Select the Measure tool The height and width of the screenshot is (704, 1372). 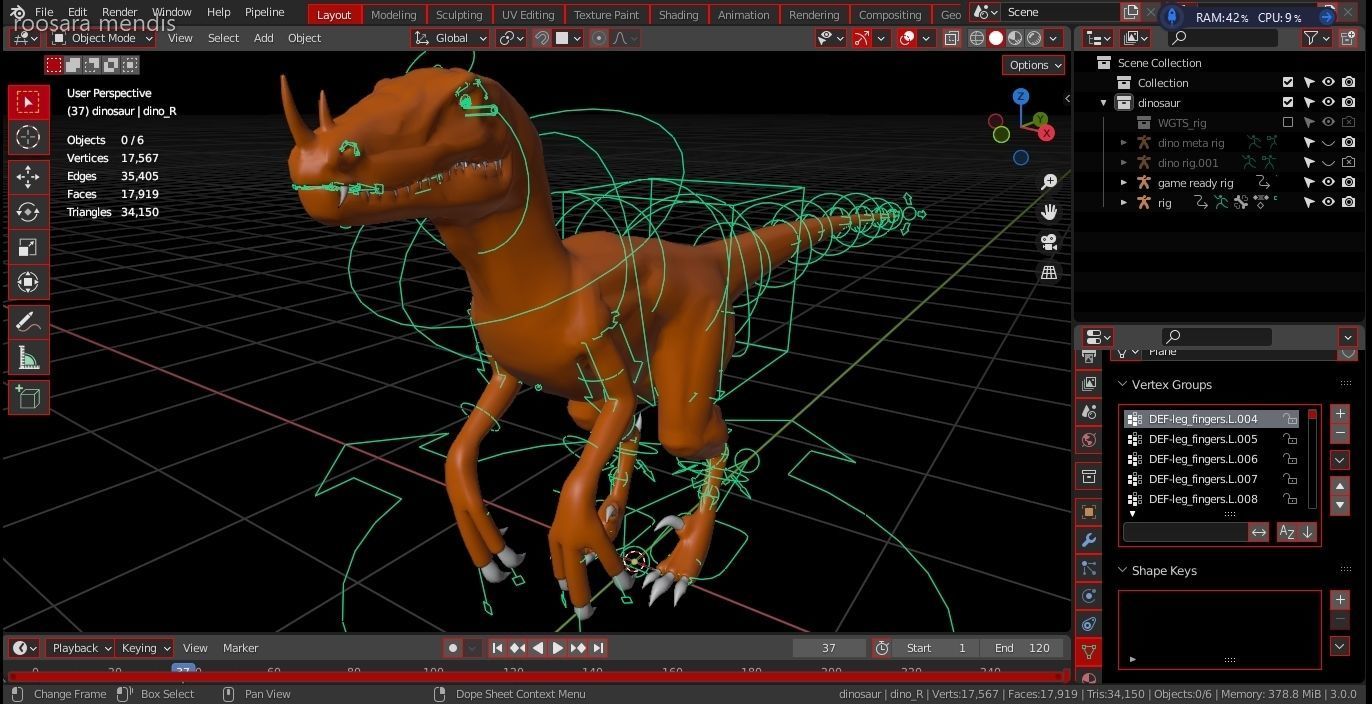point(28,357)
